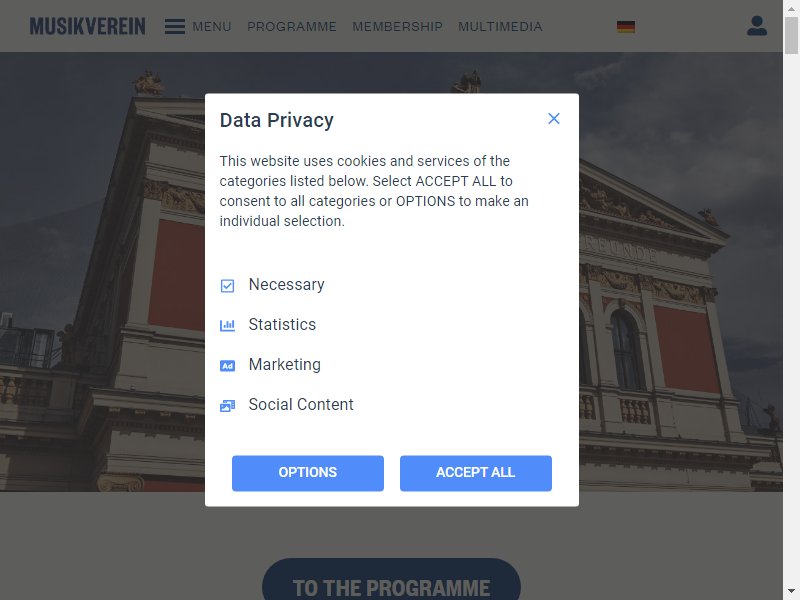Click the MENU text label
Image resolution: width=800 pixels, height=600 pixels.
click(x=212, y=27)
